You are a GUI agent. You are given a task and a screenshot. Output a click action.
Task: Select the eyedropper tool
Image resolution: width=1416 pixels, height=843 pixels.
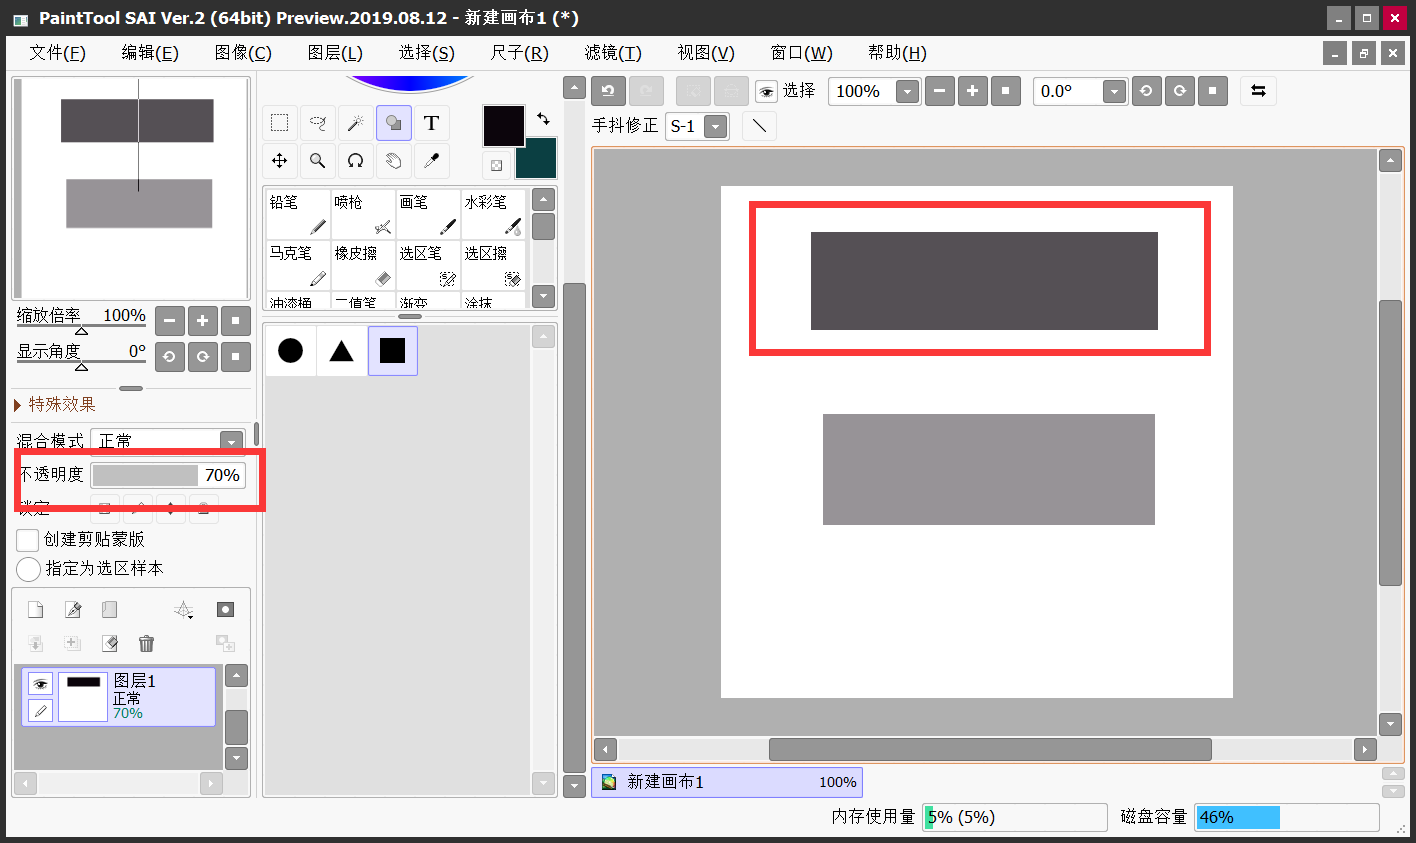432,160
